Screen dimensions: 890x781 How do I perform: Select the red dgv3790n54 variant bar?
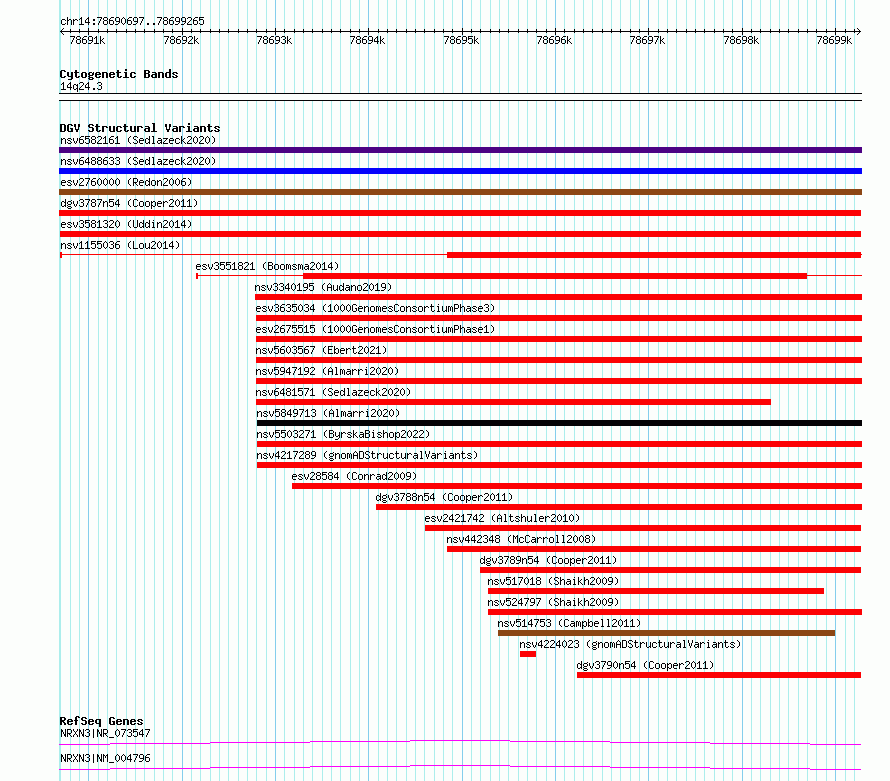719,675
